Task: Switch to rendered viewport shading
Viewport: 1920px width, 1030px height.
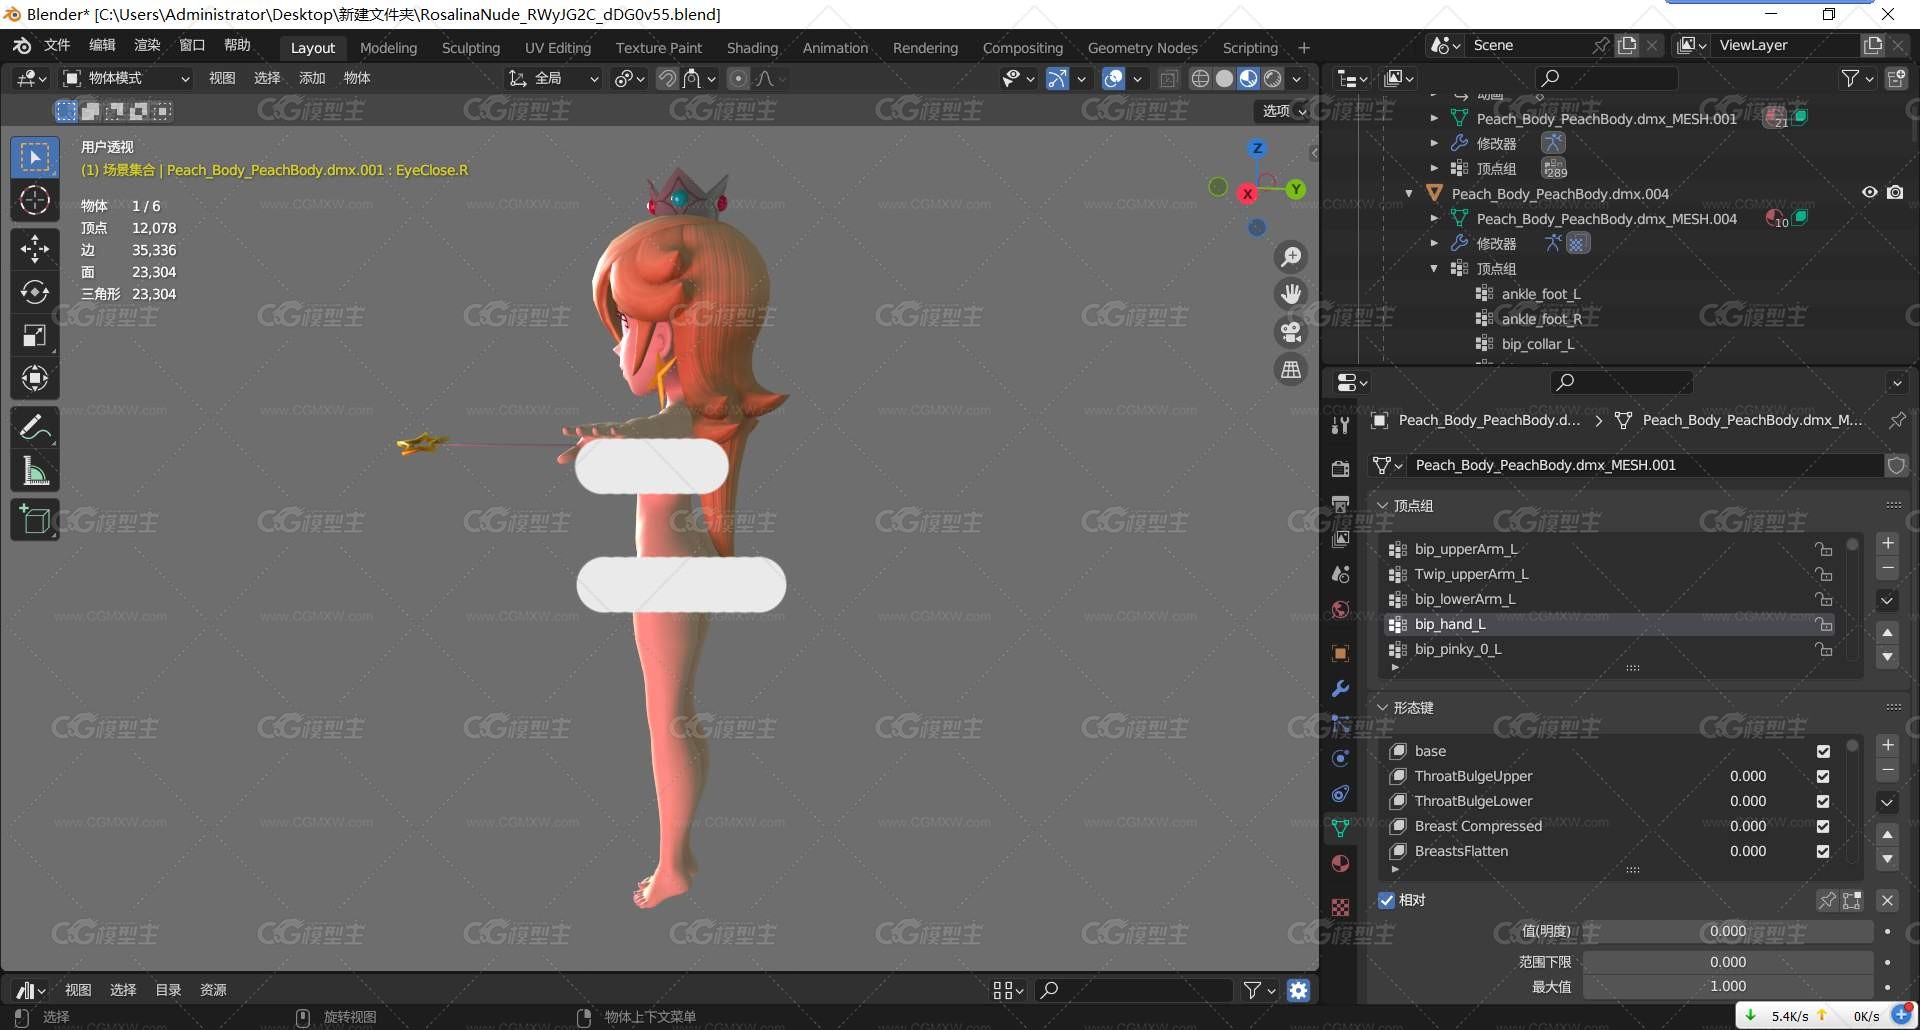Action: click(x=1273, y=78)
